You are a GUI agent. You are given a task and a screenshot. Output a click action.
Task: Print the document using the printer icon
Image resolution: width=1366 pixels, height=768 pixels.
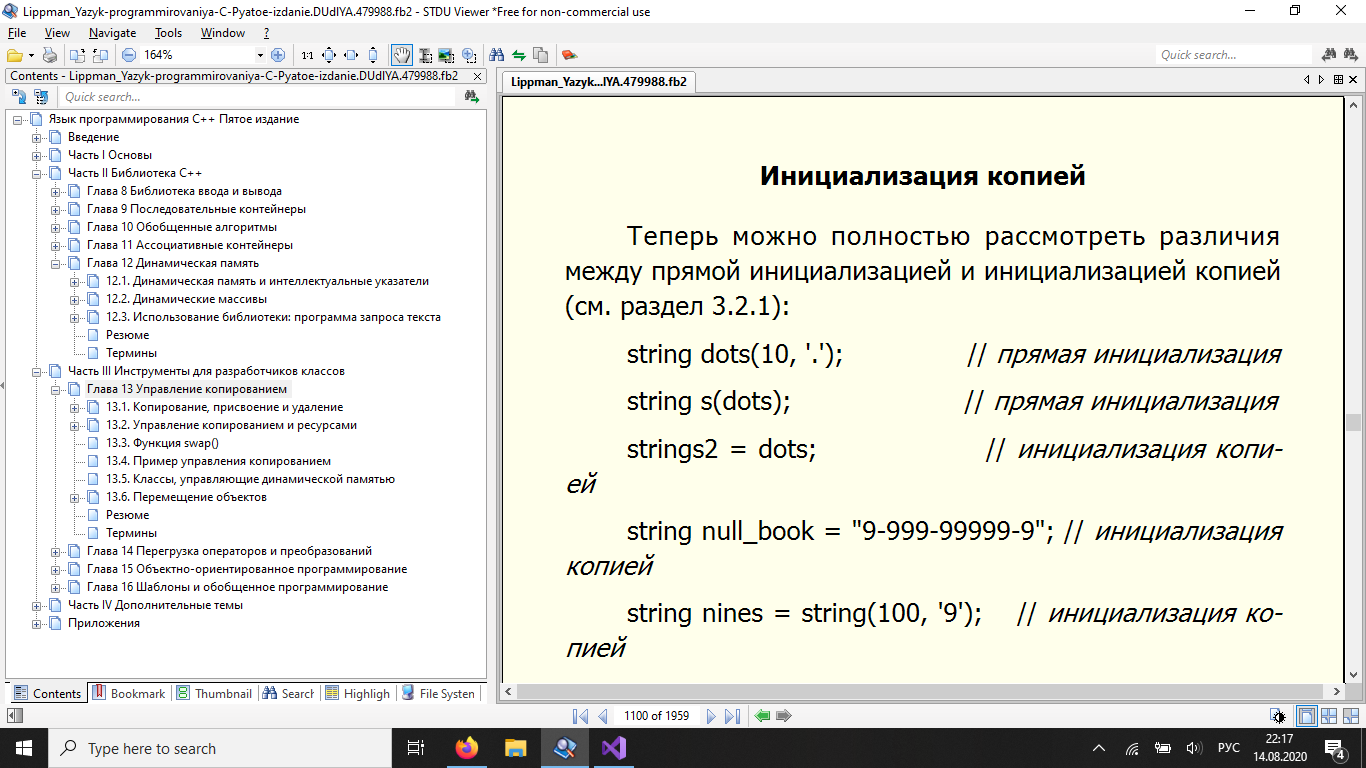tap(49, 55)
